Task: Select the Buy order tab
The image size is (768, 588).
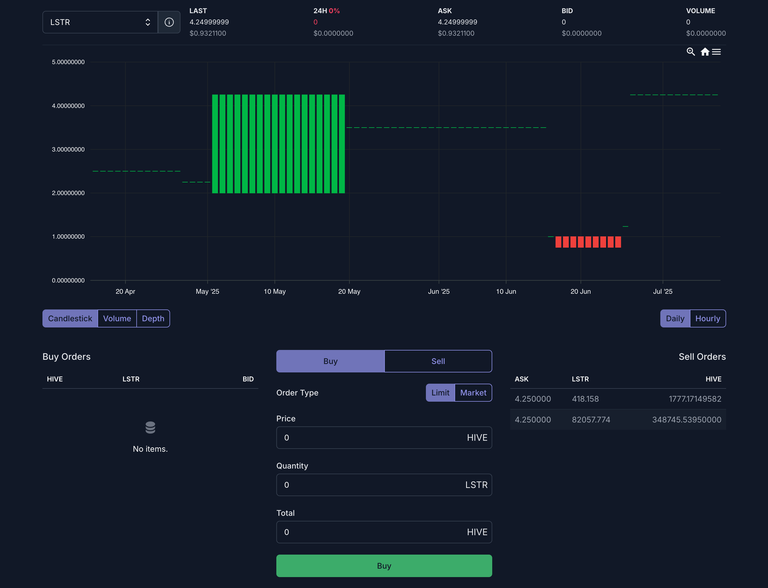Action: click(331, 361)
